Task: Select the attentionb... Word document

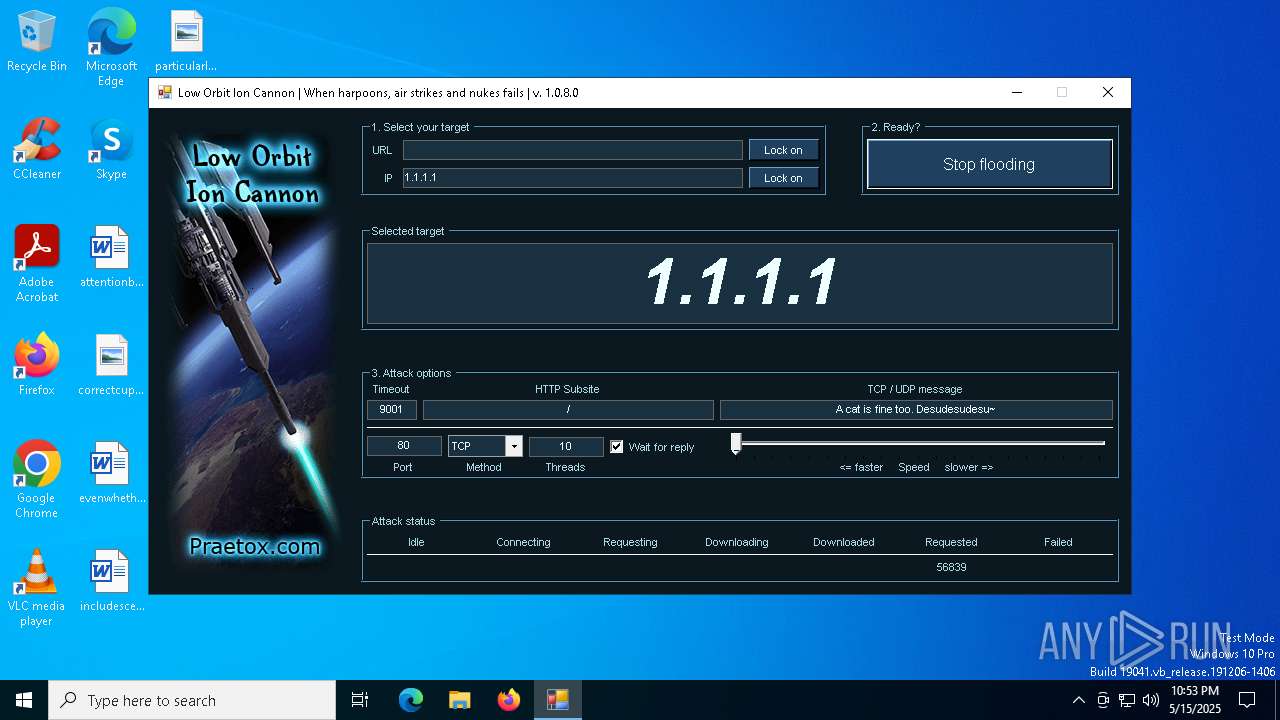Action: pos(111,257)
